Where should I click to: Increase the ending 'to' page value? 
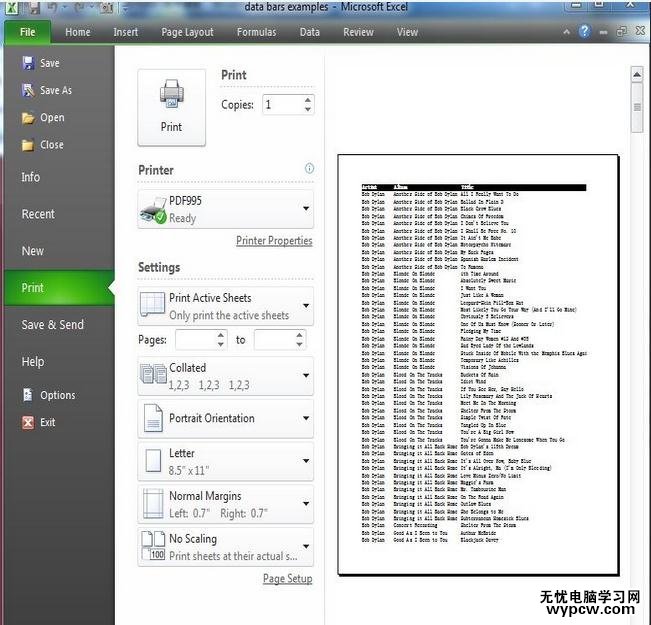pos(299,335)
